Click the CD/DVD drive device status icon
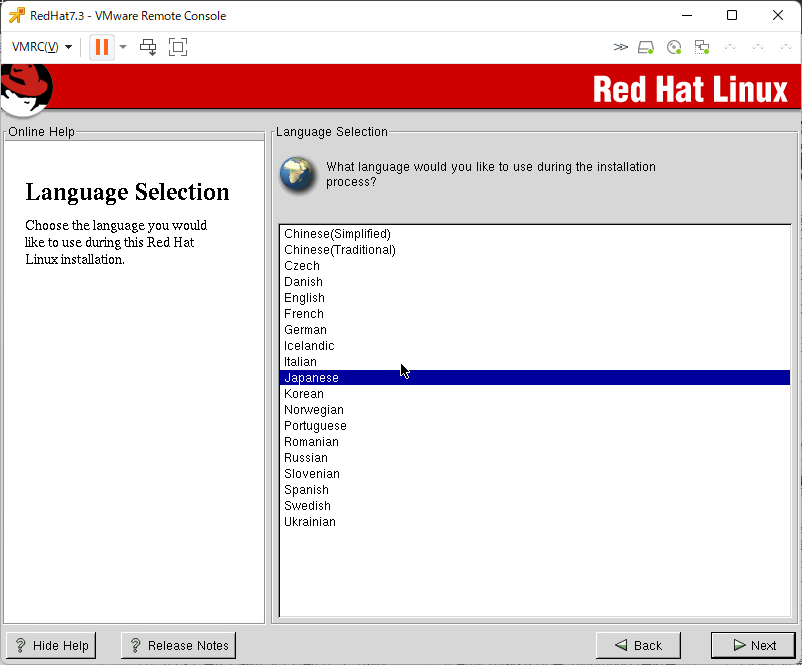The width and height of the screenshot is (802, 665). tap(674, 48)
